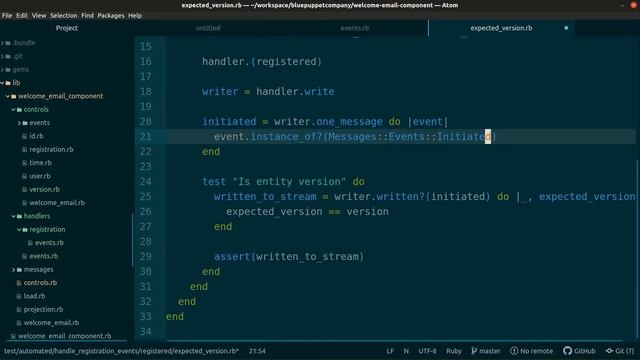
Task: Click the registration.rb file icon
Action: pyautogui.click(x=24, y=150)
